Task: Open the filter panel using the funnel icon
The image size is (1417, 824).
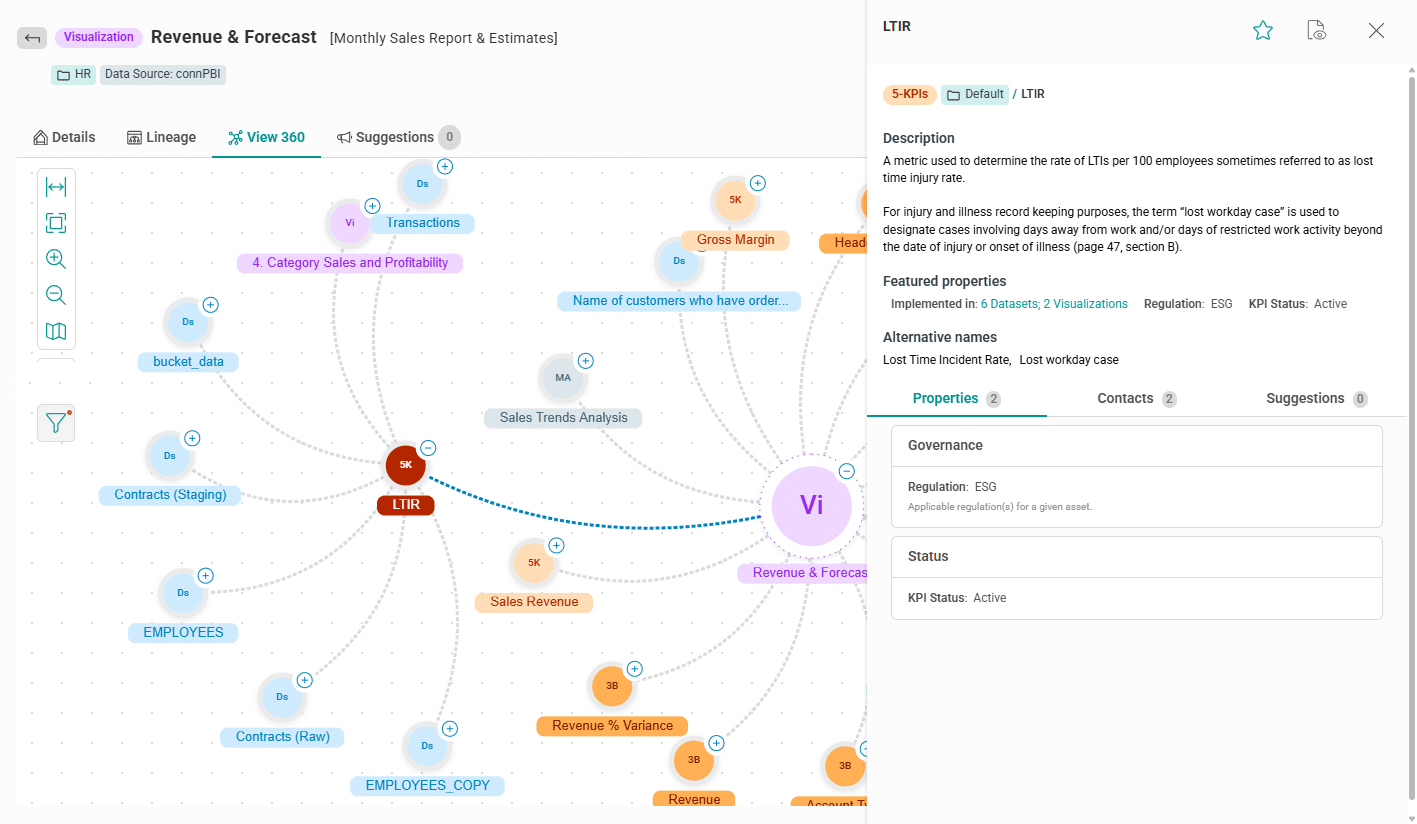Action: pyautogui.click(x=55, y=422)
